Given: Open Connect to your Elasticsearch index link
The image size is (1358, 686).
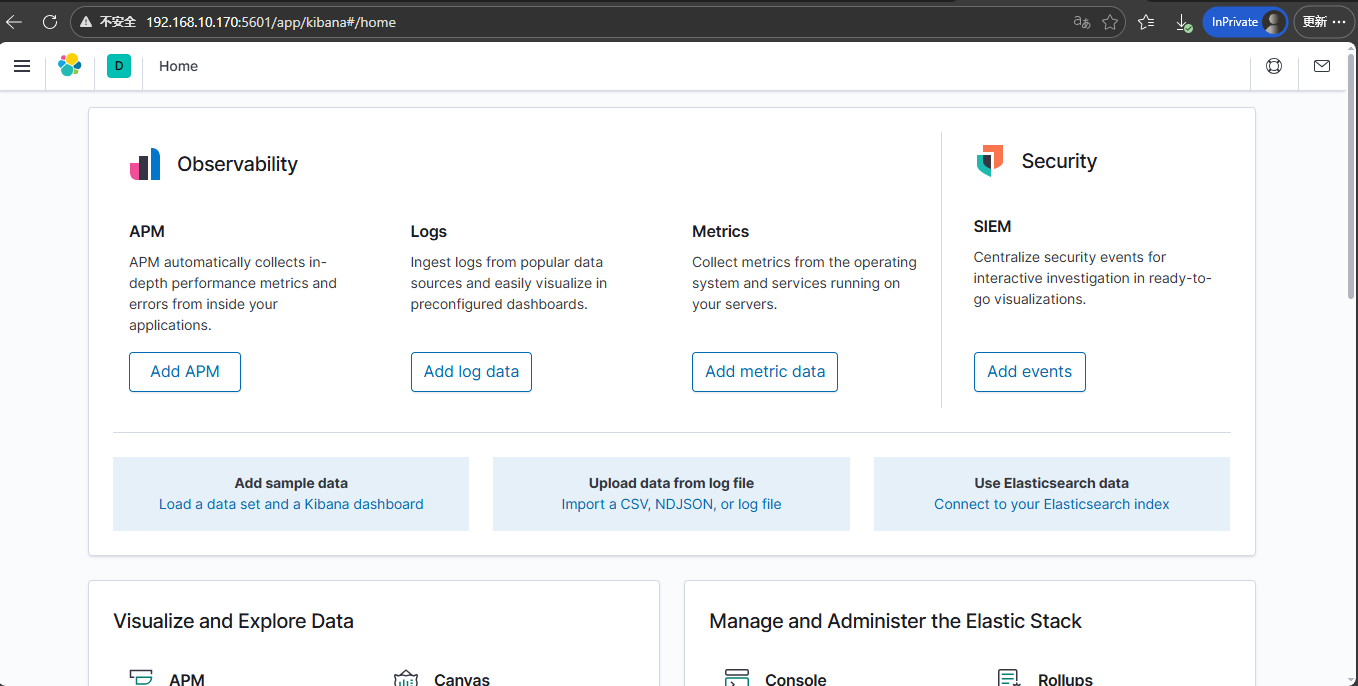Looking at the screenshot, I should pyautogui.click(x=1052, y=504).
